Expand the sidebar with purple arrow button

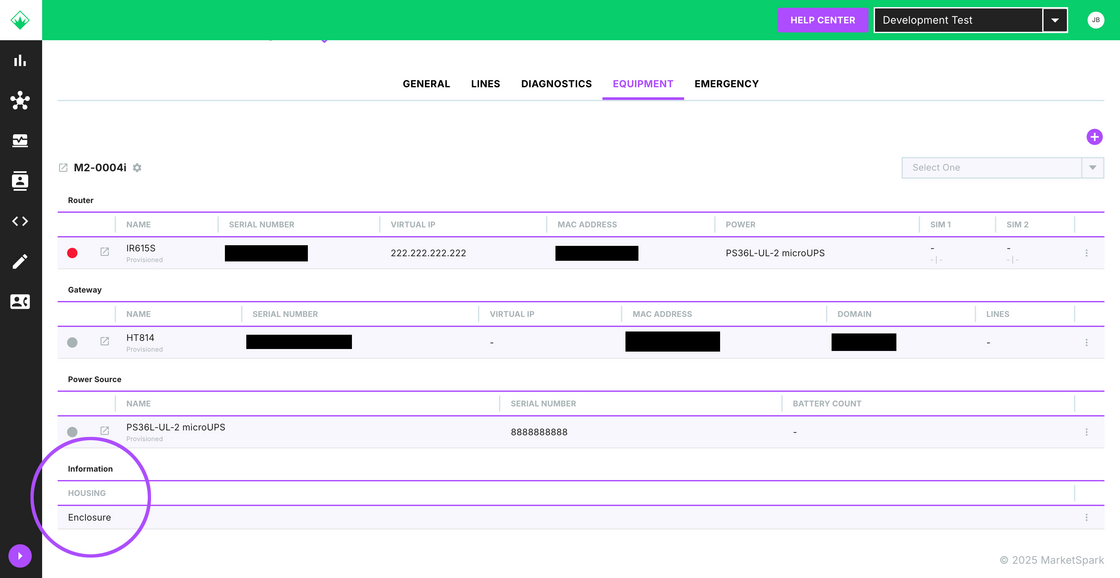point(20,556)
